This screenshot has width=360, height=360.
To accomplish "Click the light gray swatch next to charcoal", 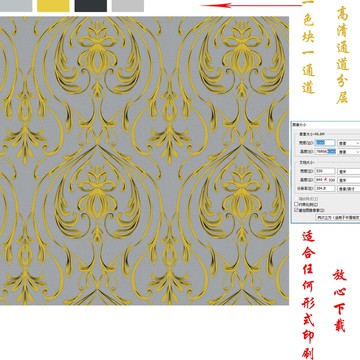I will point(128,6).
